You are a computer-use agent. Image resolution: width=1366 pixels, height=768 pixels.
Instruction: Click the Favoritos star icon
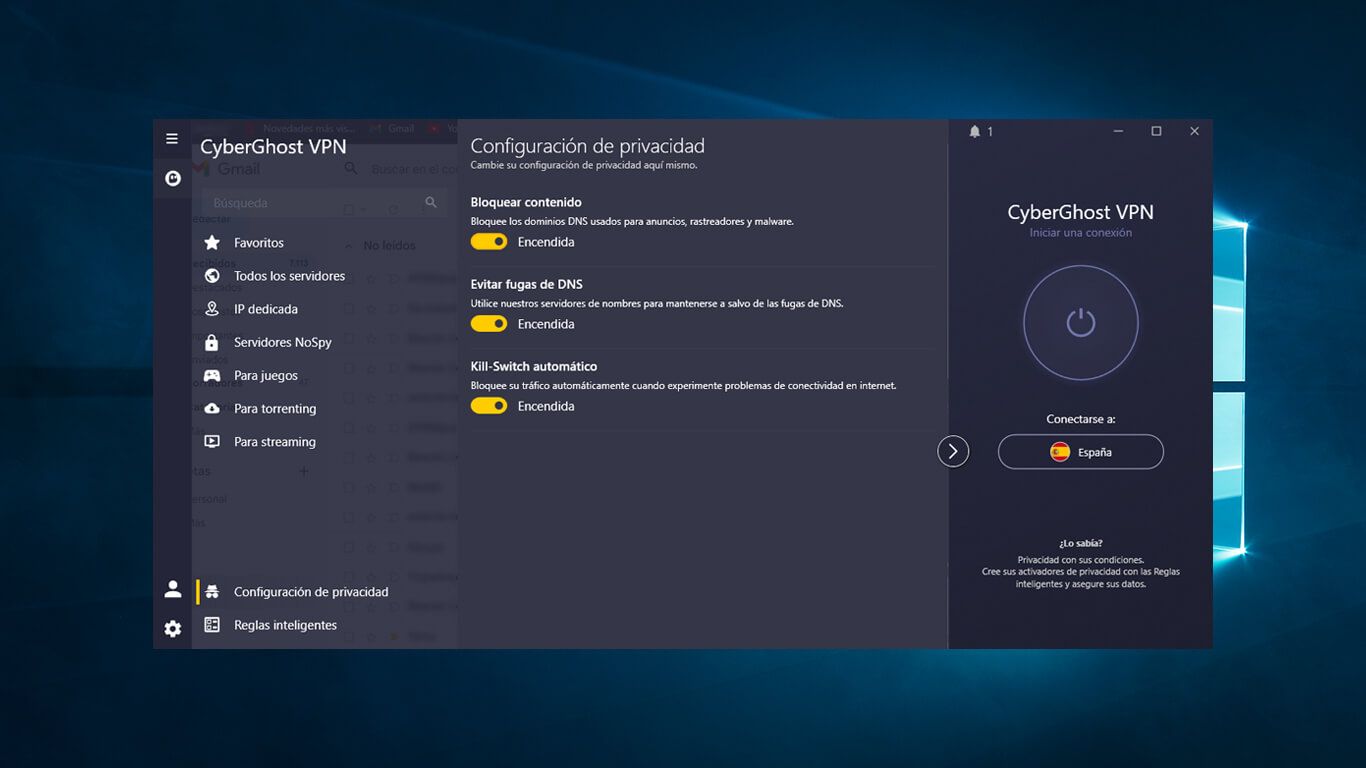point(212,243)
